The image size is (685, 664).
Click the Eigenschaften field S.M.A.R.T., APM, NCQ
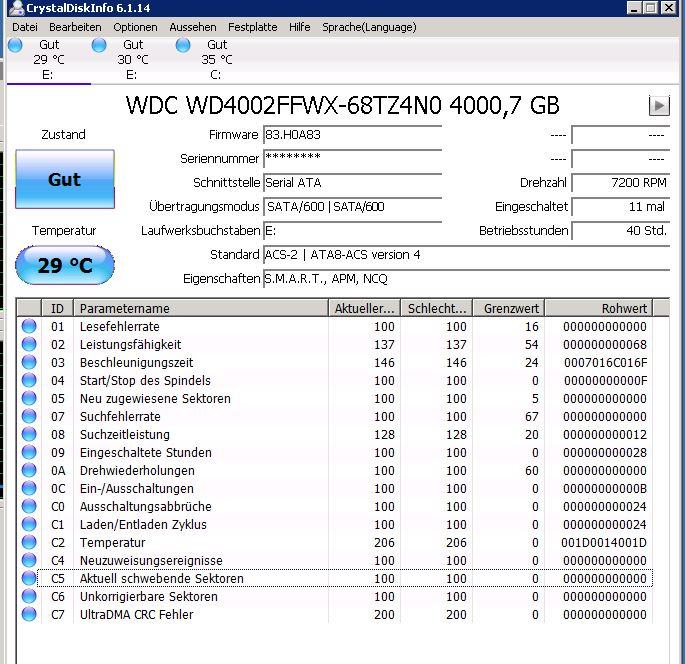(x=466, y=279)
